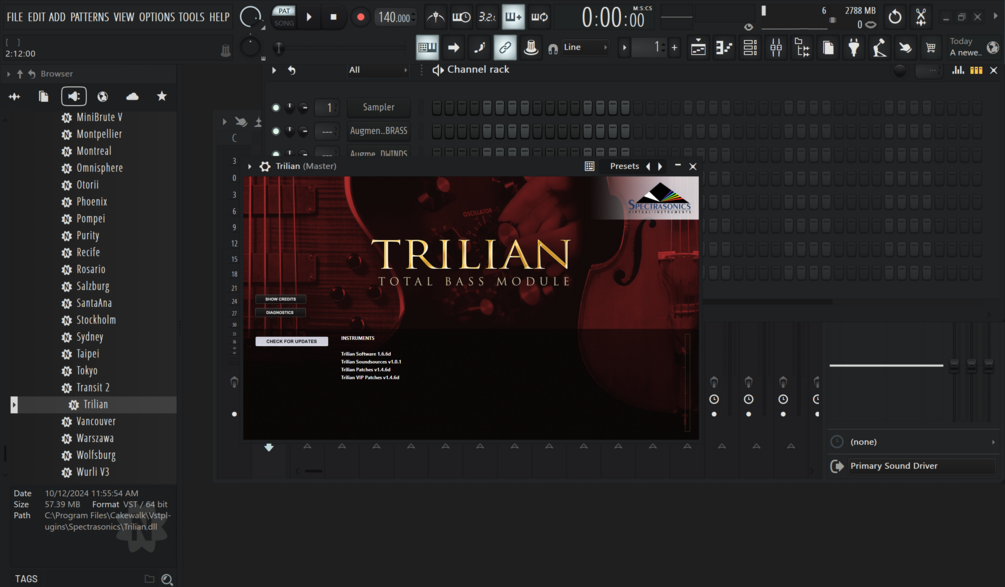
Task: Open the touch controller hand icon
Action: pos(905,47)
